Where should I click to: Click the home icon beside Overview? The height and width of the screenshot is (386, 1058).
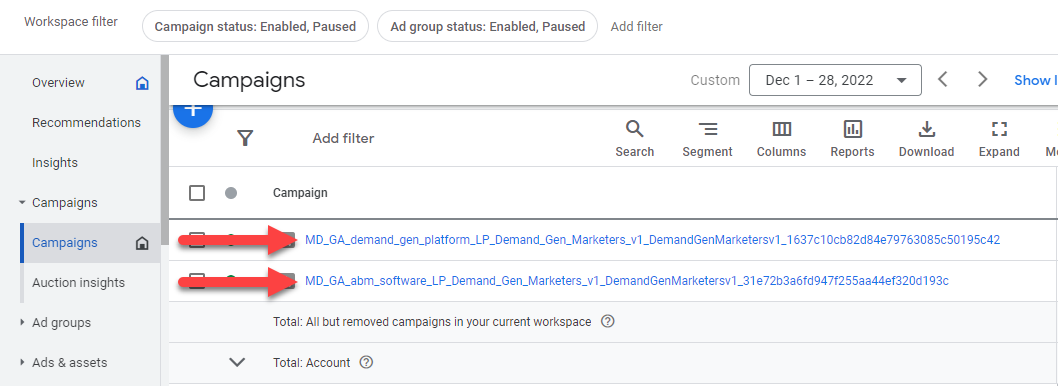[142, 83]
